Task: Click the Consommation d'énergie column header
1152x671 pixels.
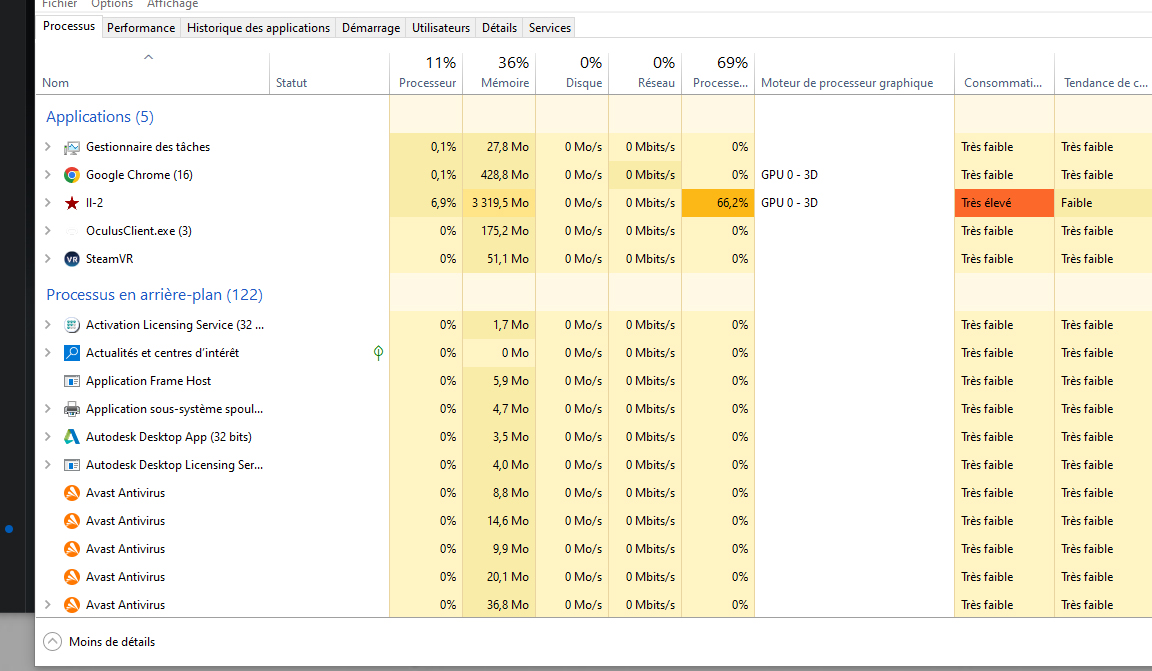Action: [1004, 73]
